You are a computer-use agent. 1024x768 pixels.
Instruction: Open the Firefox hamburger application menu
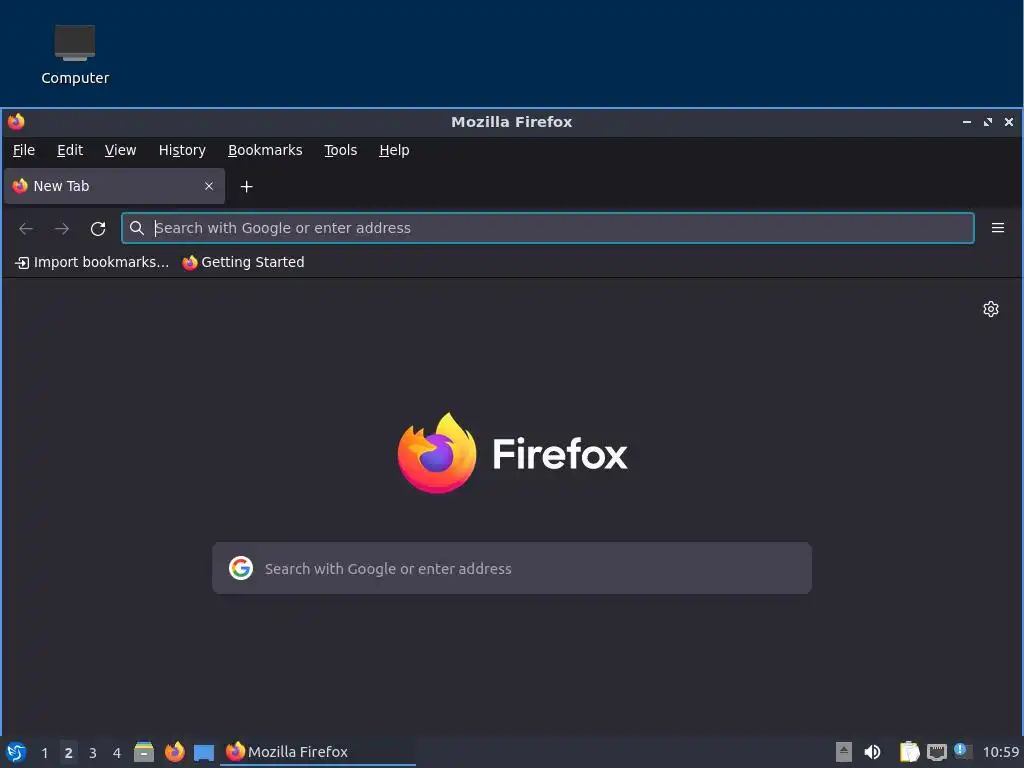998,228
